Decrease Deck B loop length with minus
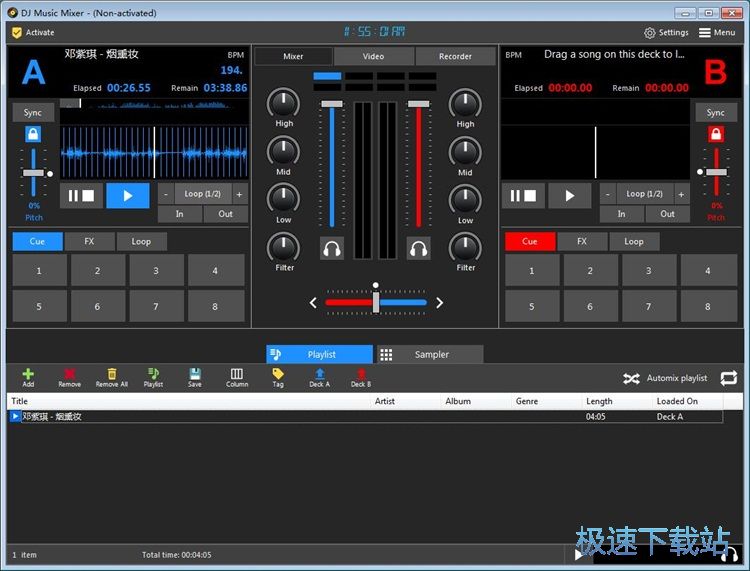 coord(608,194)
